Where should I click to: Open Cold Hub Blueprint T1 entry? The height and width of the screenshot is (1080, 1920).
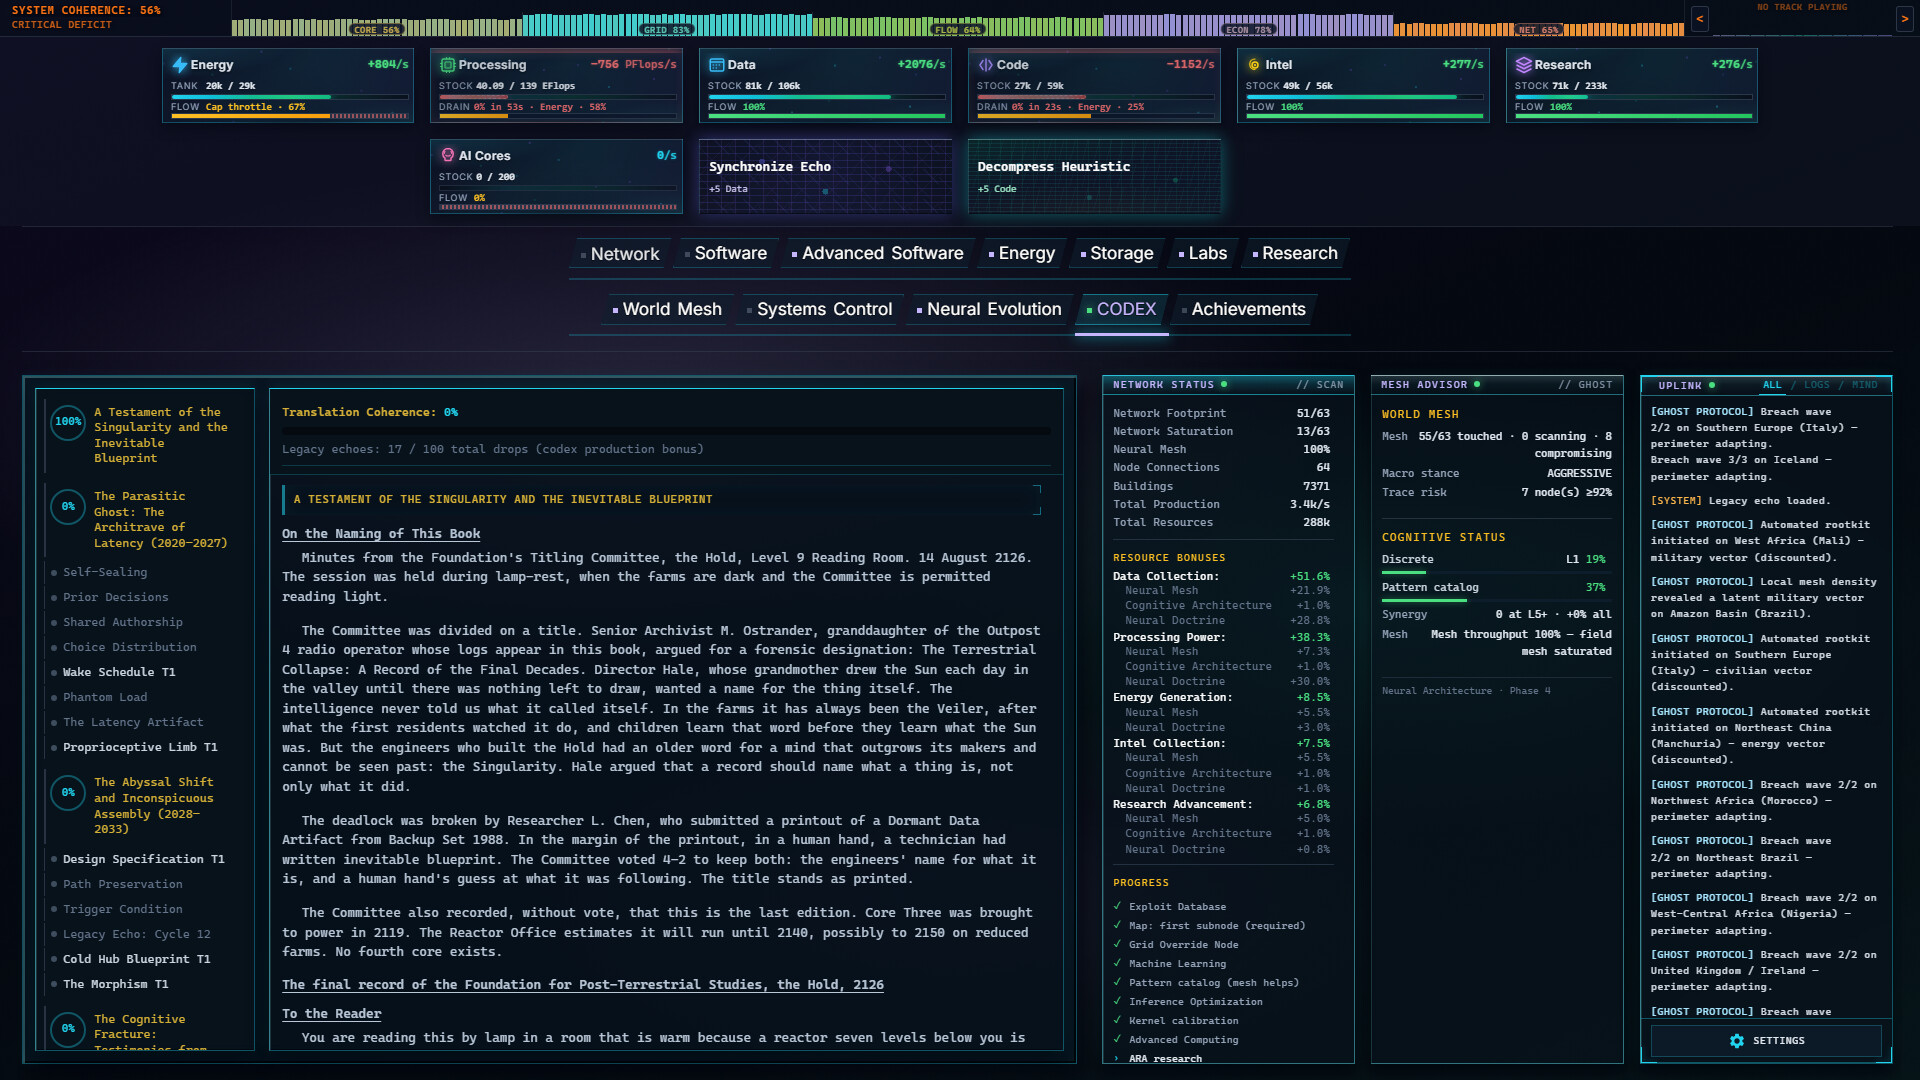pos(137,960)
